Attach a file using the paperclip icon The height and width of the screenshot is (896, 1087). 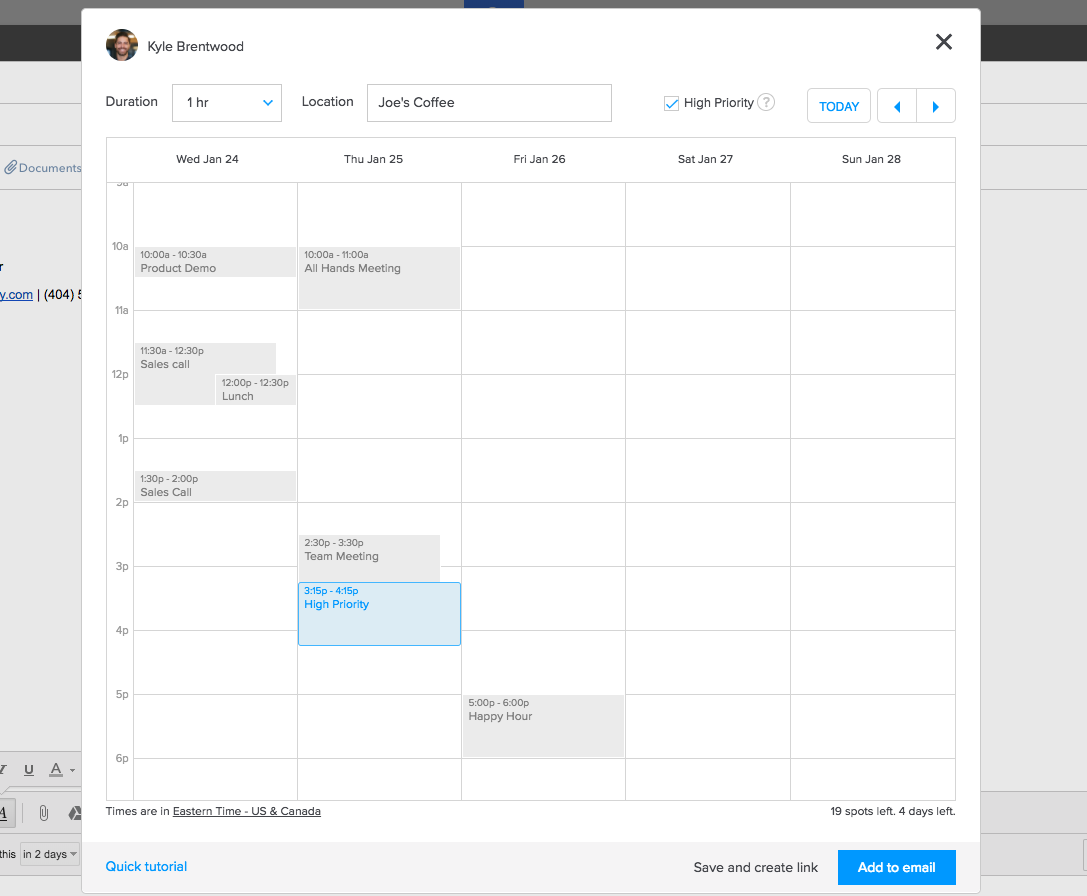point(43,813)
